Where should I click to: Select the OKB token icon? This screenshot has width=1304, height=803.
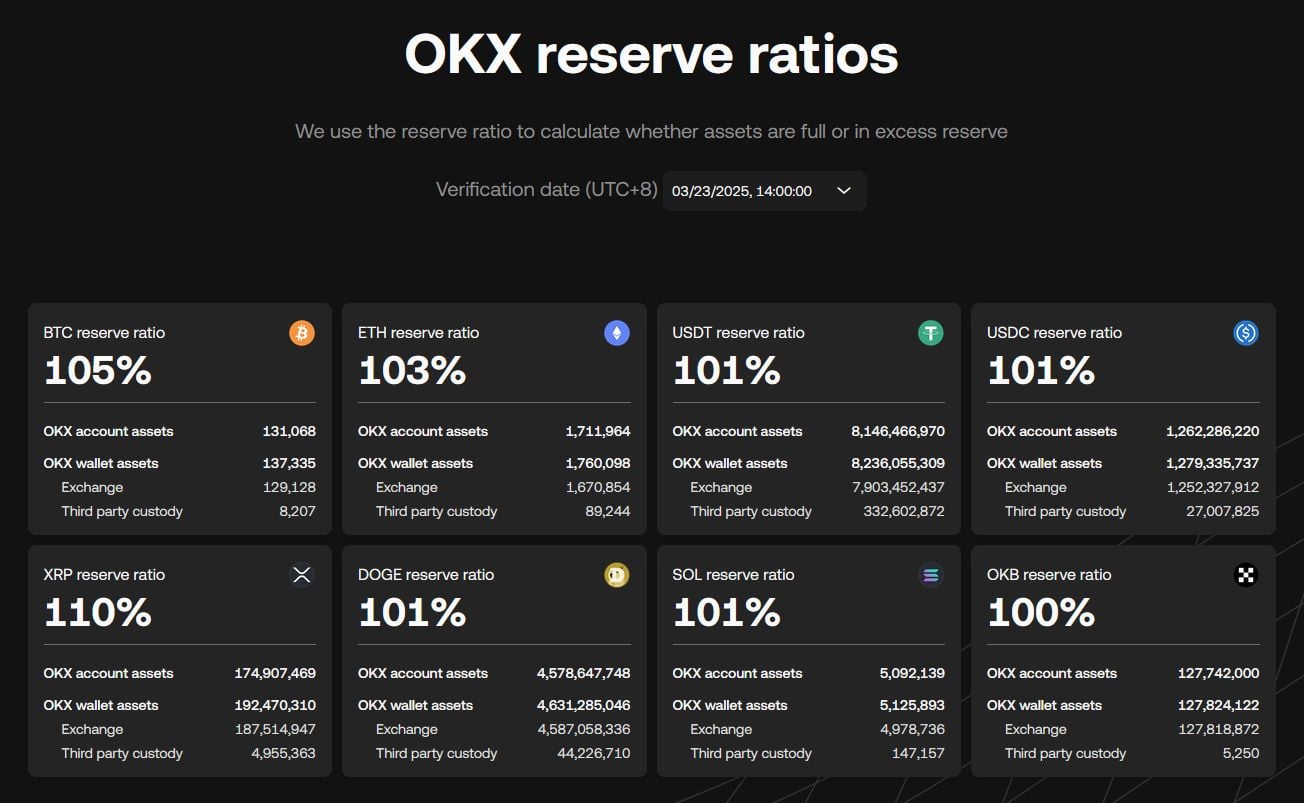(1244, 575)
